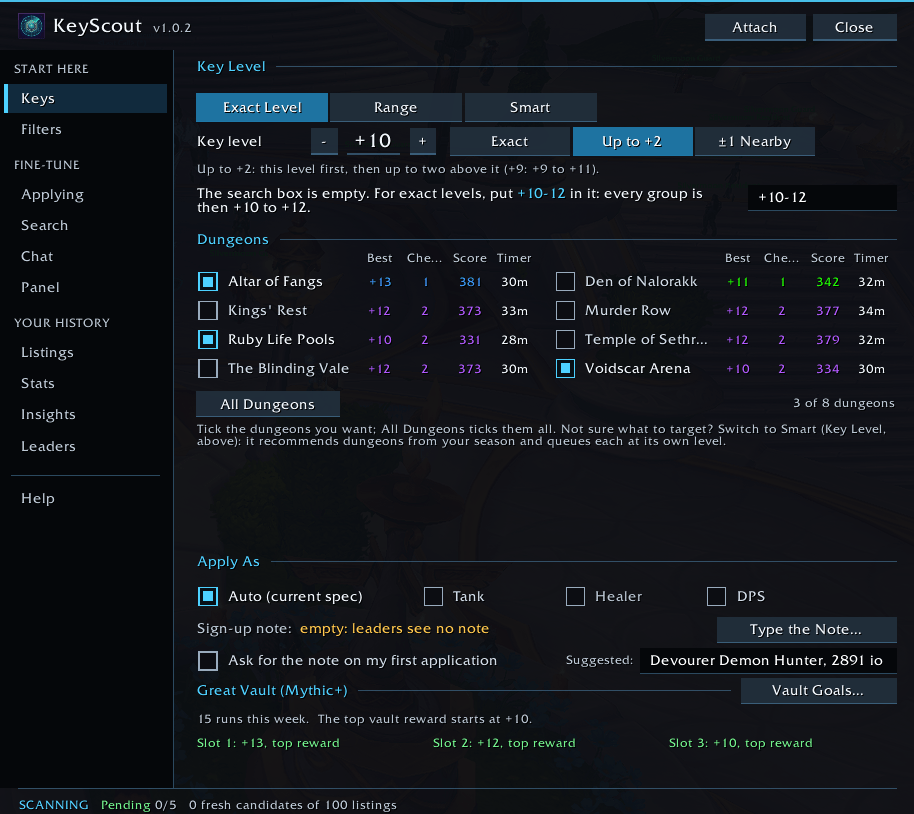Tick the Den of Nalorakk checkbox
The width and height of the screenshot is (914, 814).
pos(565,282)
